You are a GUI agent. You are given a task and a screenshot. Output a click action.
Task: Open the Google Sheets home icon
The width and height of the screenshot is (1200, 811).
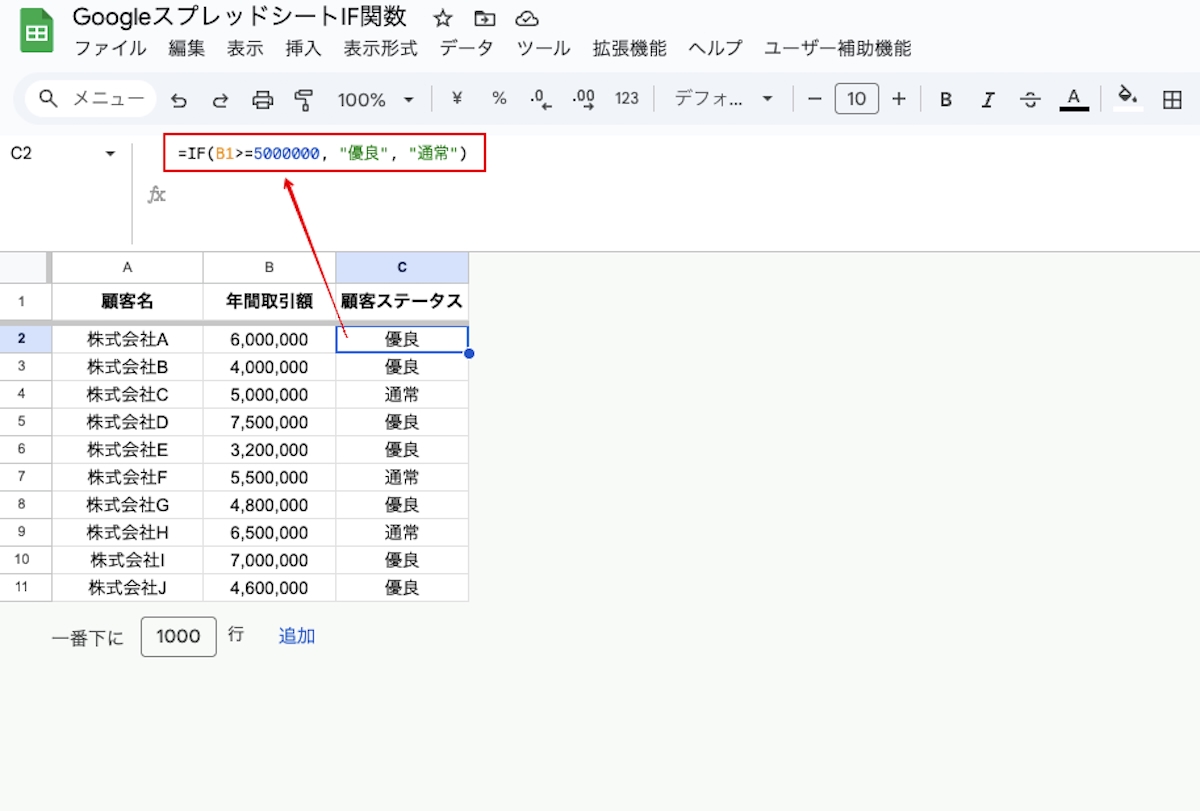pyautogui.click(x=37, y=33)
